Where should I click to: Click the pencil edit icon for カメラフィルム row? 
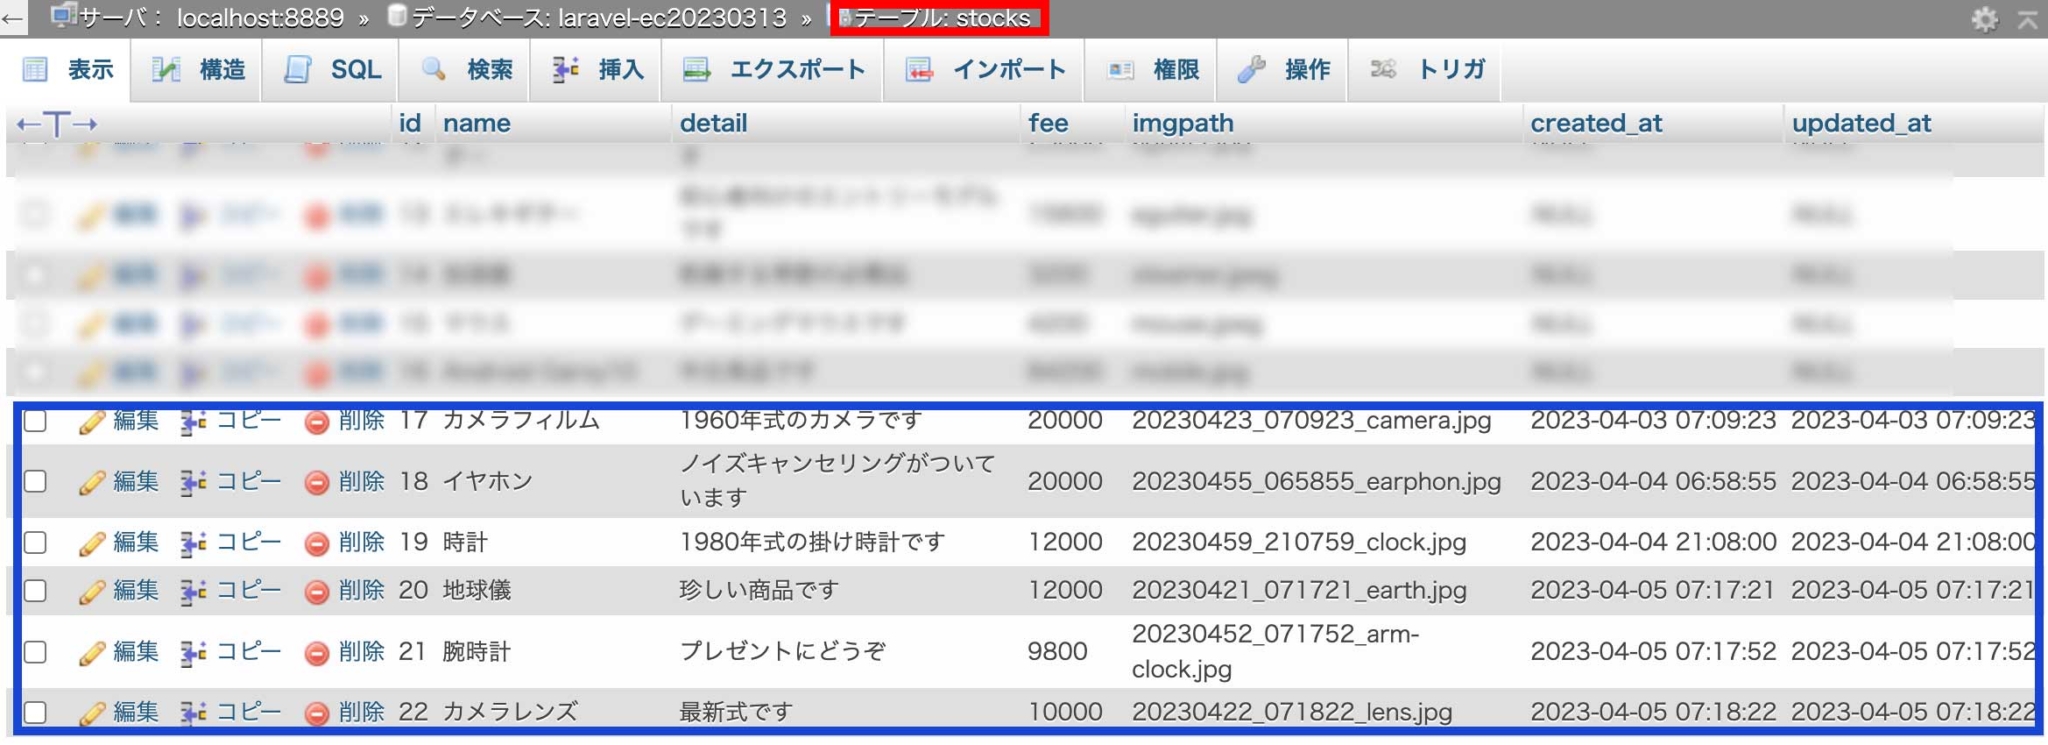coord(91,422)
